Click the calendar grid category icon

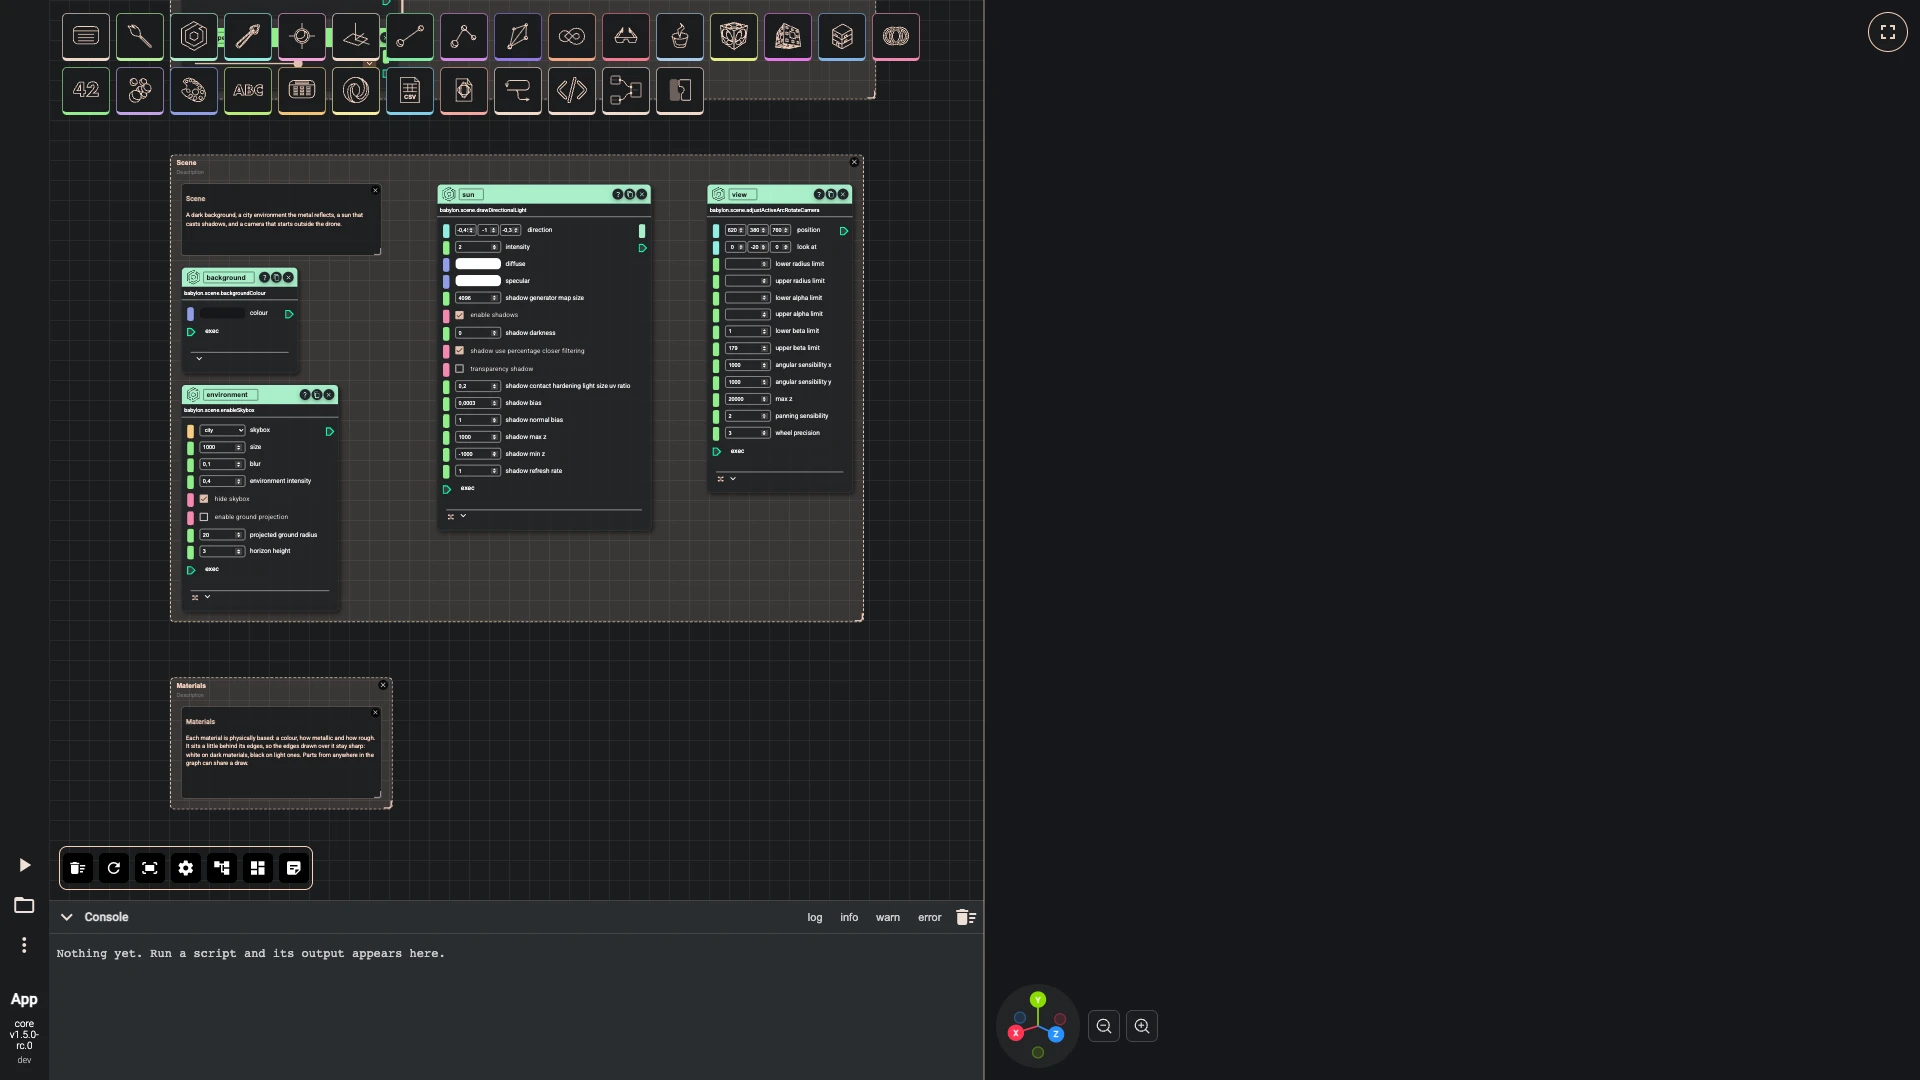pyautogui.click(x=302, y=91)
